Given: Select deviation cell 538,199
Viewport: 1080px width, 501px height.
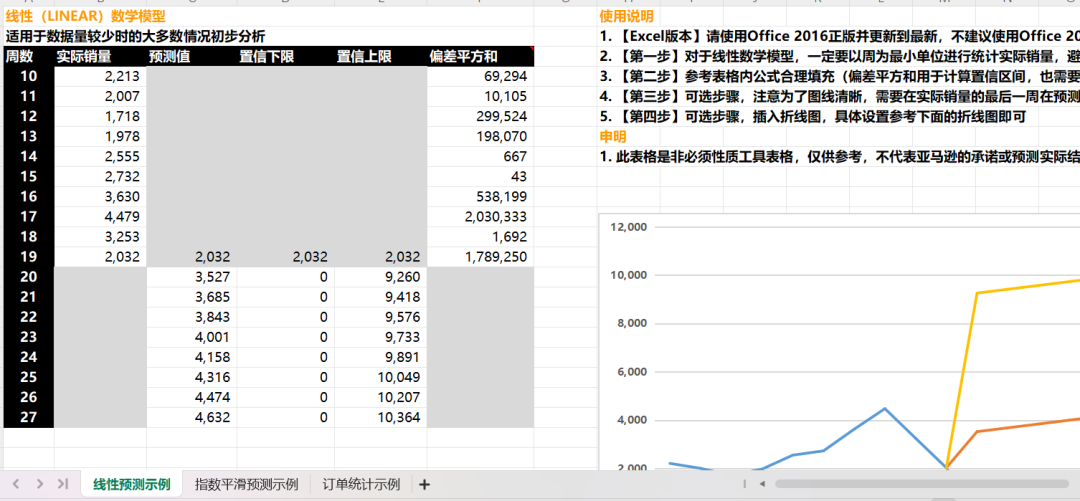Looking at the screenshot, I should (480, 197).
